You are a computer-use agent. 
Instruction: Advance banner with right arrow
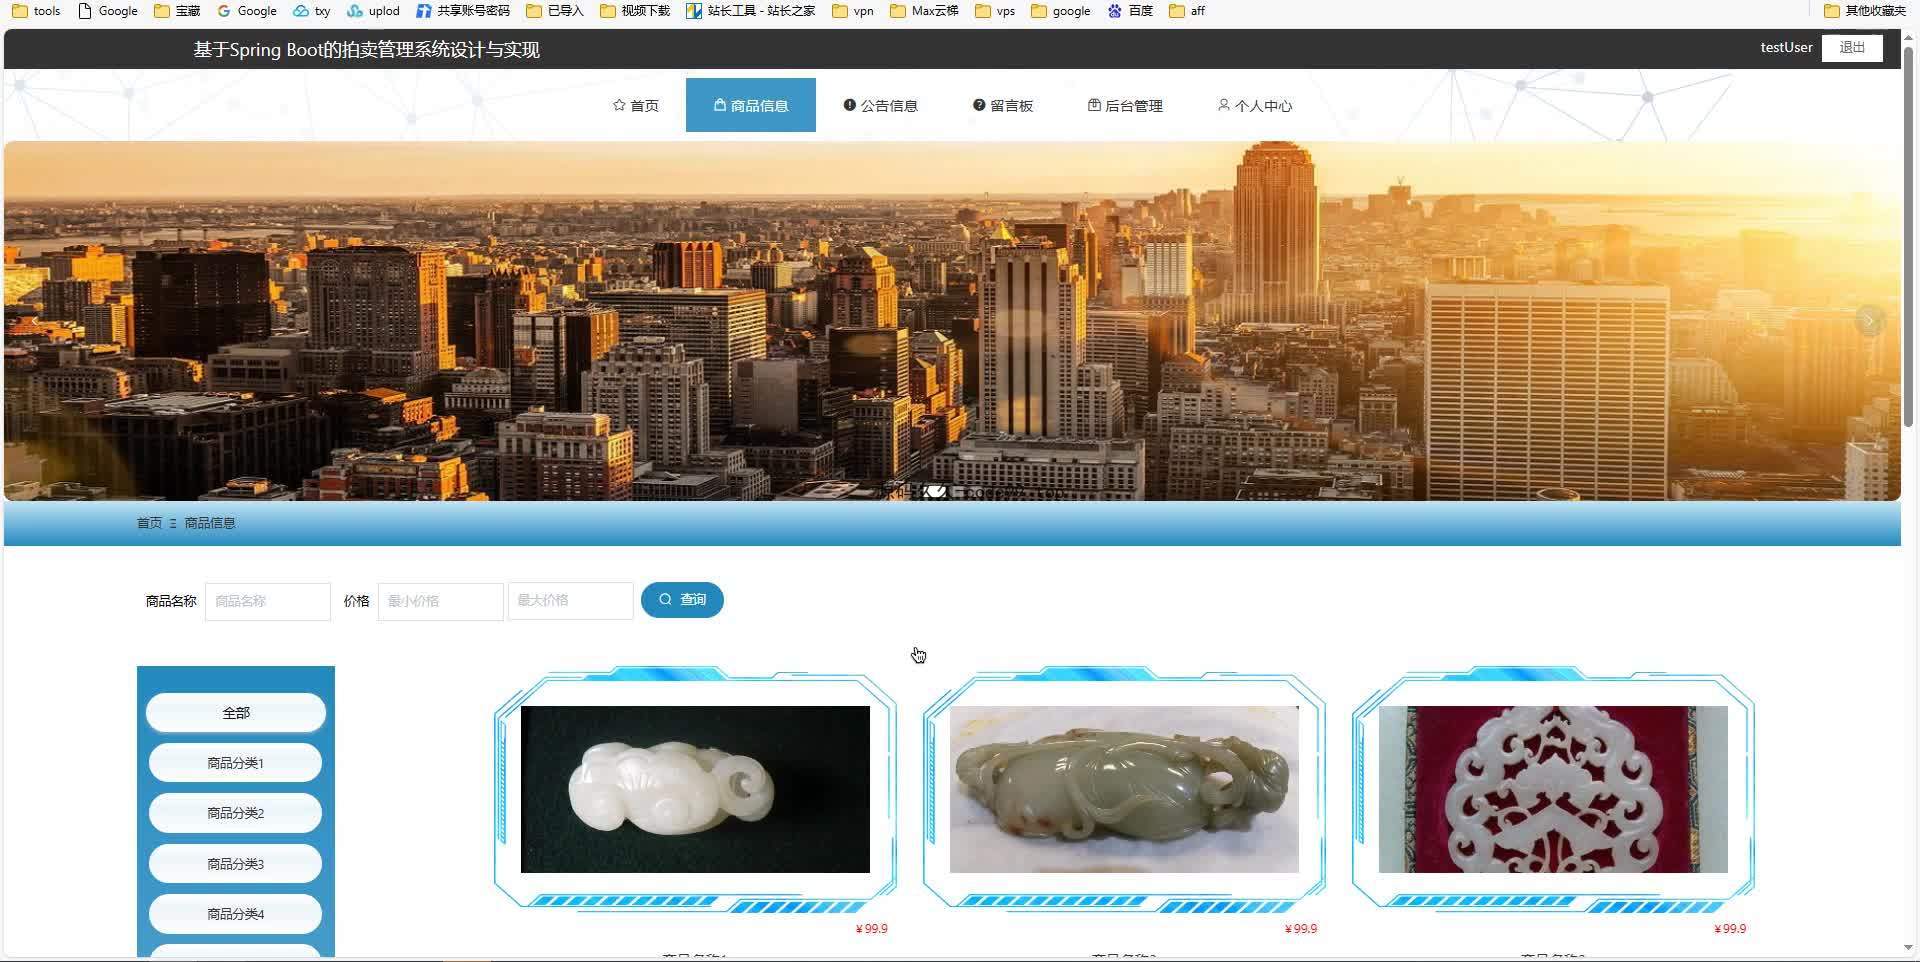[x=1869, y=320]
